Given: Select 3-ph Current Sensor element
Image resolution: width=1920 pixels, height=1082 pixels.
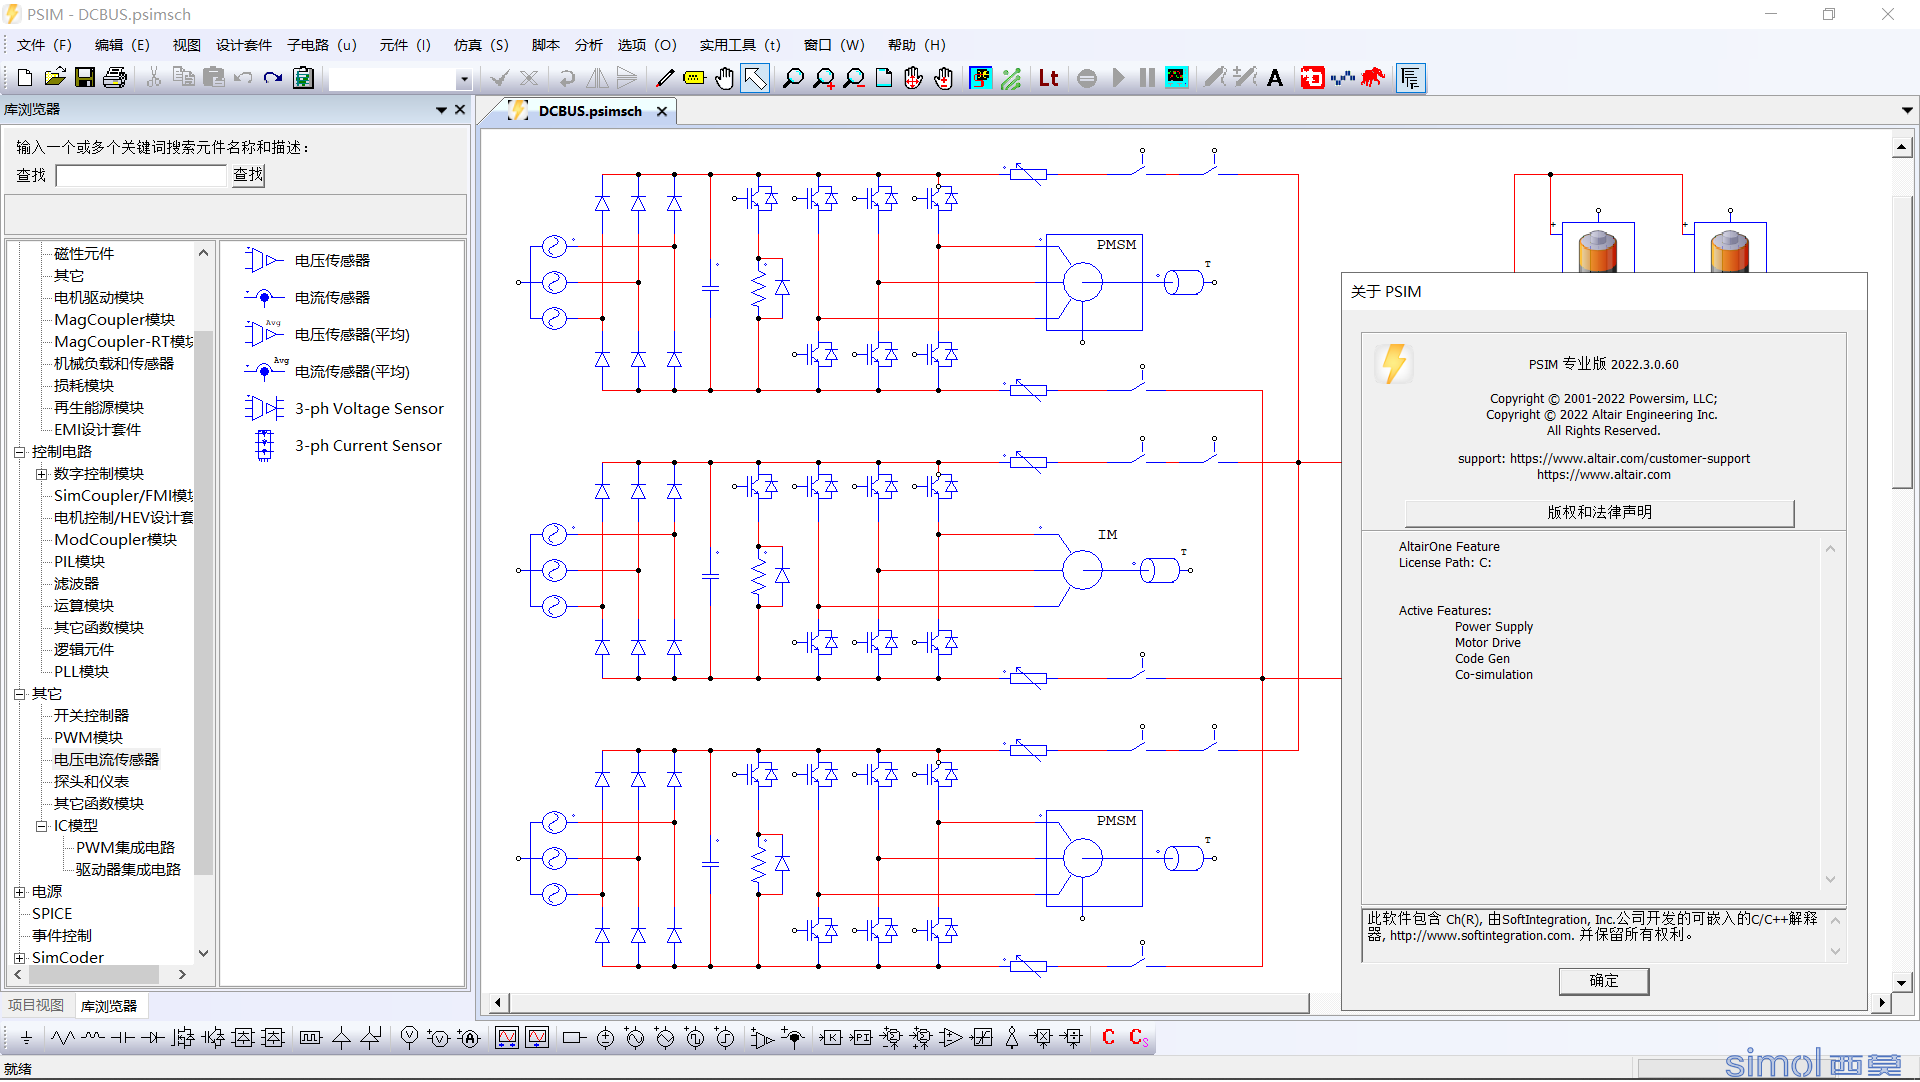Looking at the screenshot, I should [344, 446].
